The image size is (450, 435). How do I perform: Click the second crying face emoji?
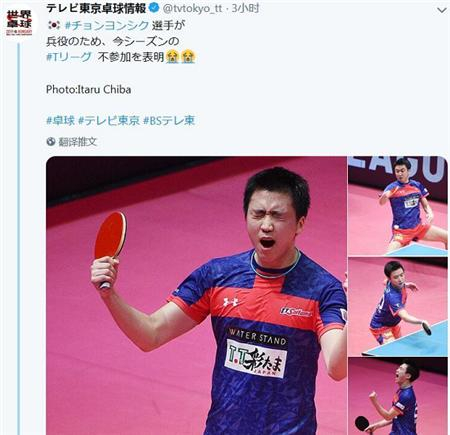point(188,57)
